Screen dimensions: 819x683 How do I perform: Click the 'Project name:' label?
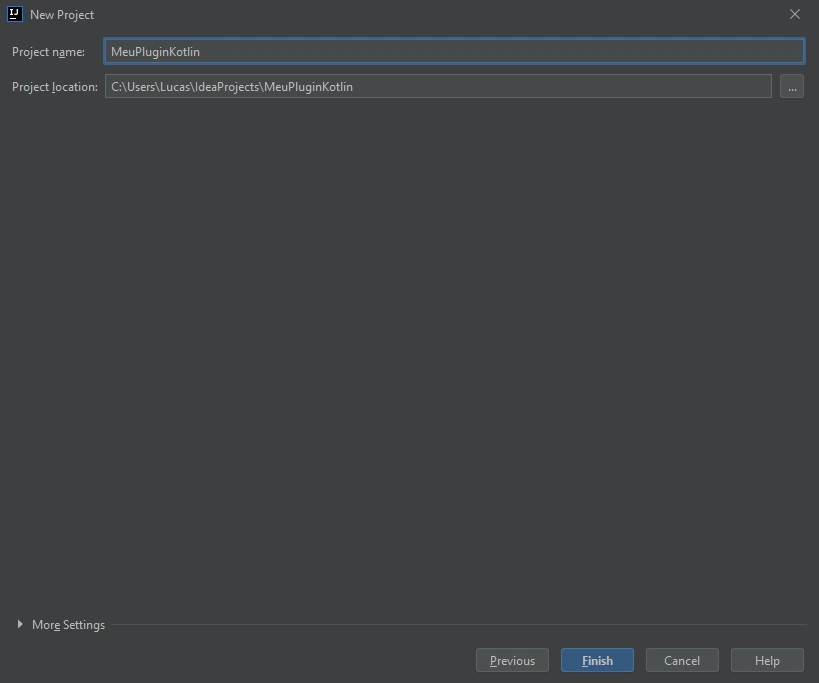pyautogui.click(x=48, y=52)
